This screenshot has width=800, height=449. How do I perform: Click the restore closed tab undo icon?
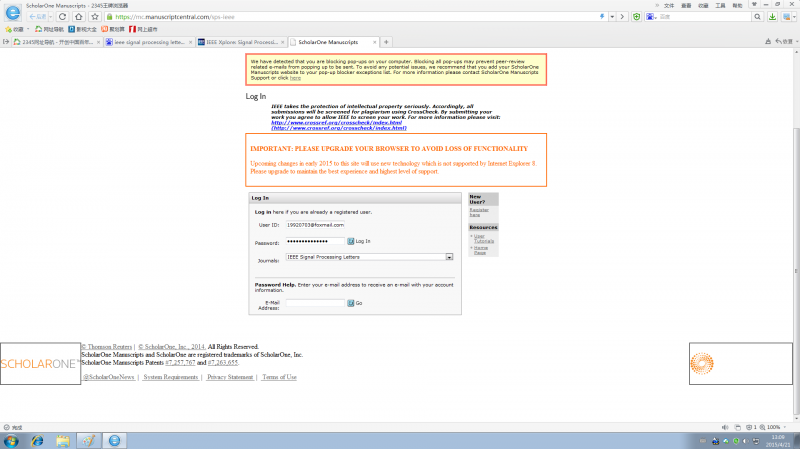point(784,41)
